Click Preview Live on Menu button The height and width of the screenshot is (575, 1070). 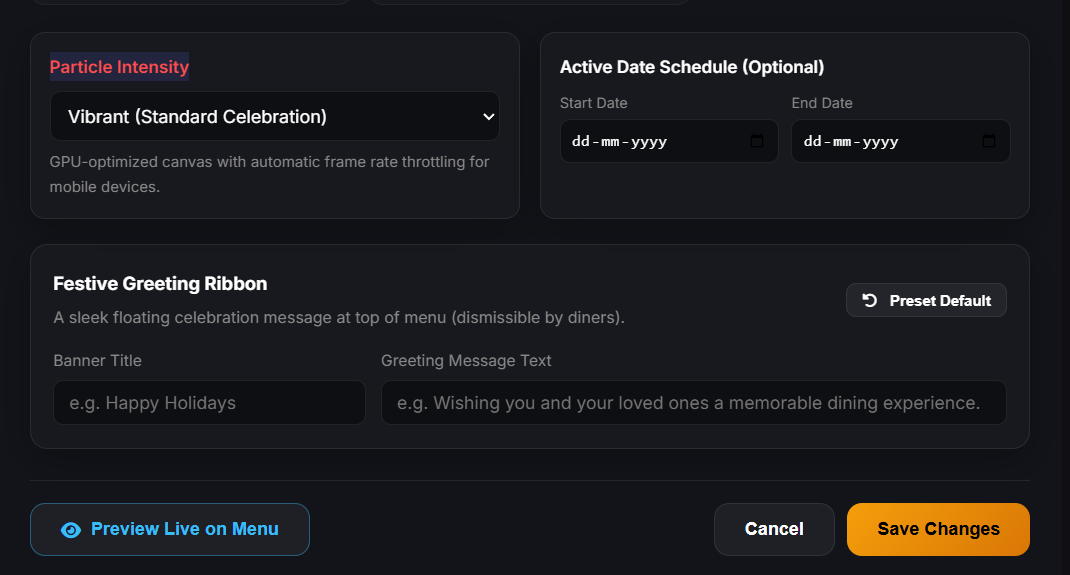[x=170, y=529]
